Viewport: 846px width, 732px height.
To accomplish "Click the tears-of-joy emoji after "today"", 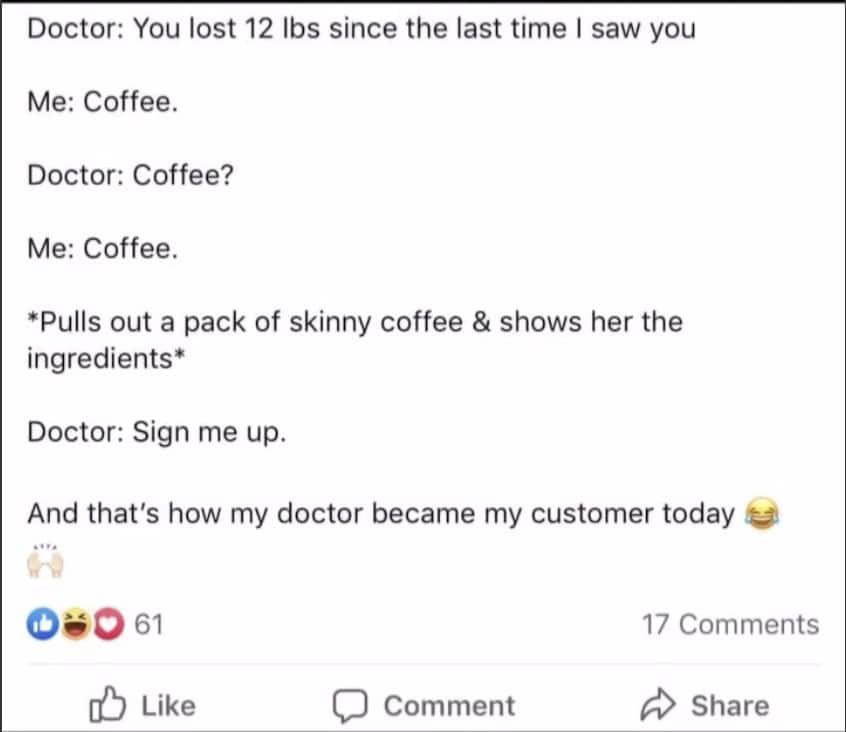I will (762, 514).
